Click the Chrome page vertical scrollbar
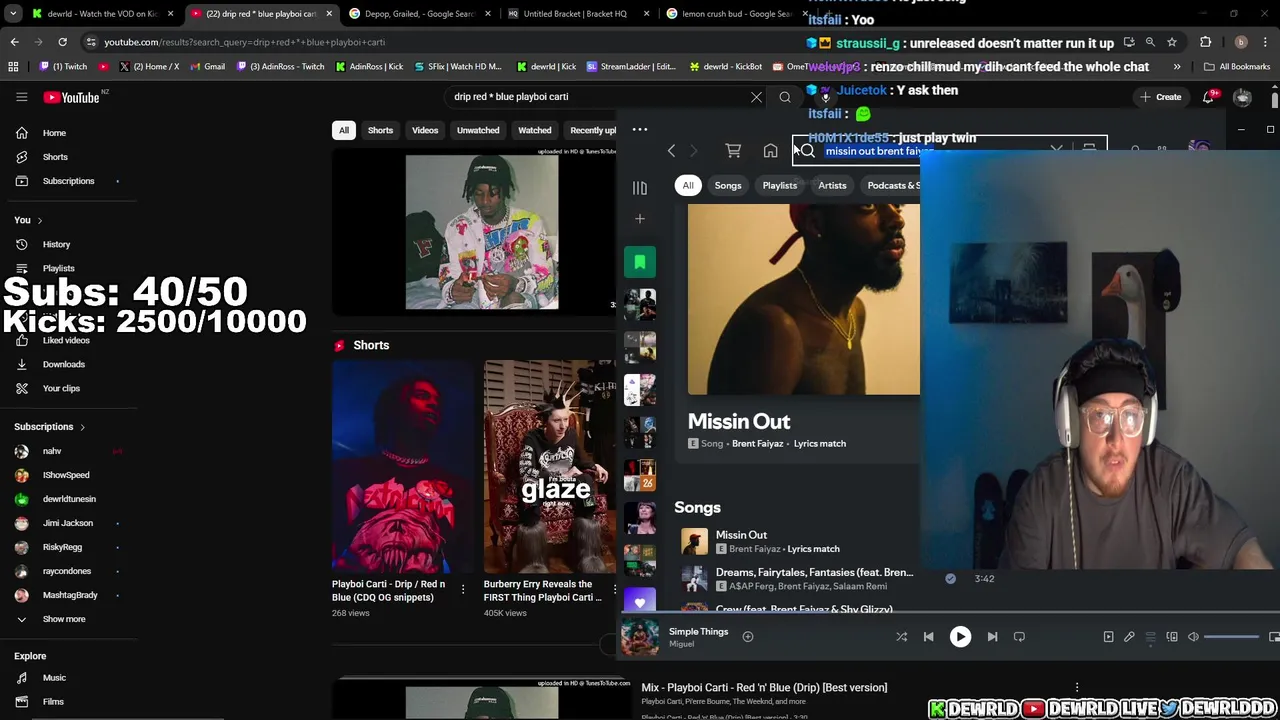Viewport: 1280px width, 720px height. pyautogui.click(x=1274, y=100)
